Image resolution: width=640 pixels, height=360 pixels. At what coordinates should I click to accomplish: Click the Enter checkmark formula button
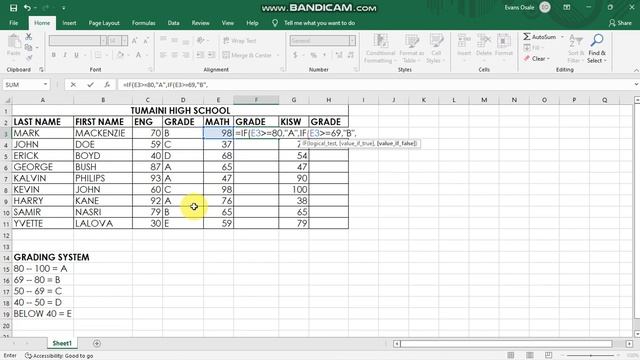[90, 84]
